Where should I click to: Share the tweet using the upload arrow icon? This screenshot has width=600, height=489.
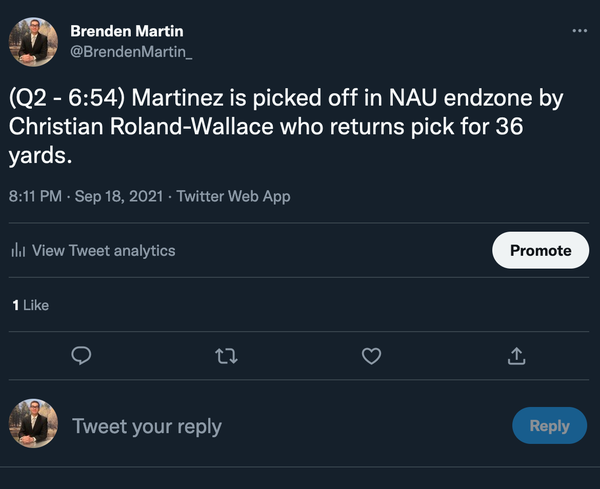pos(517,355)
